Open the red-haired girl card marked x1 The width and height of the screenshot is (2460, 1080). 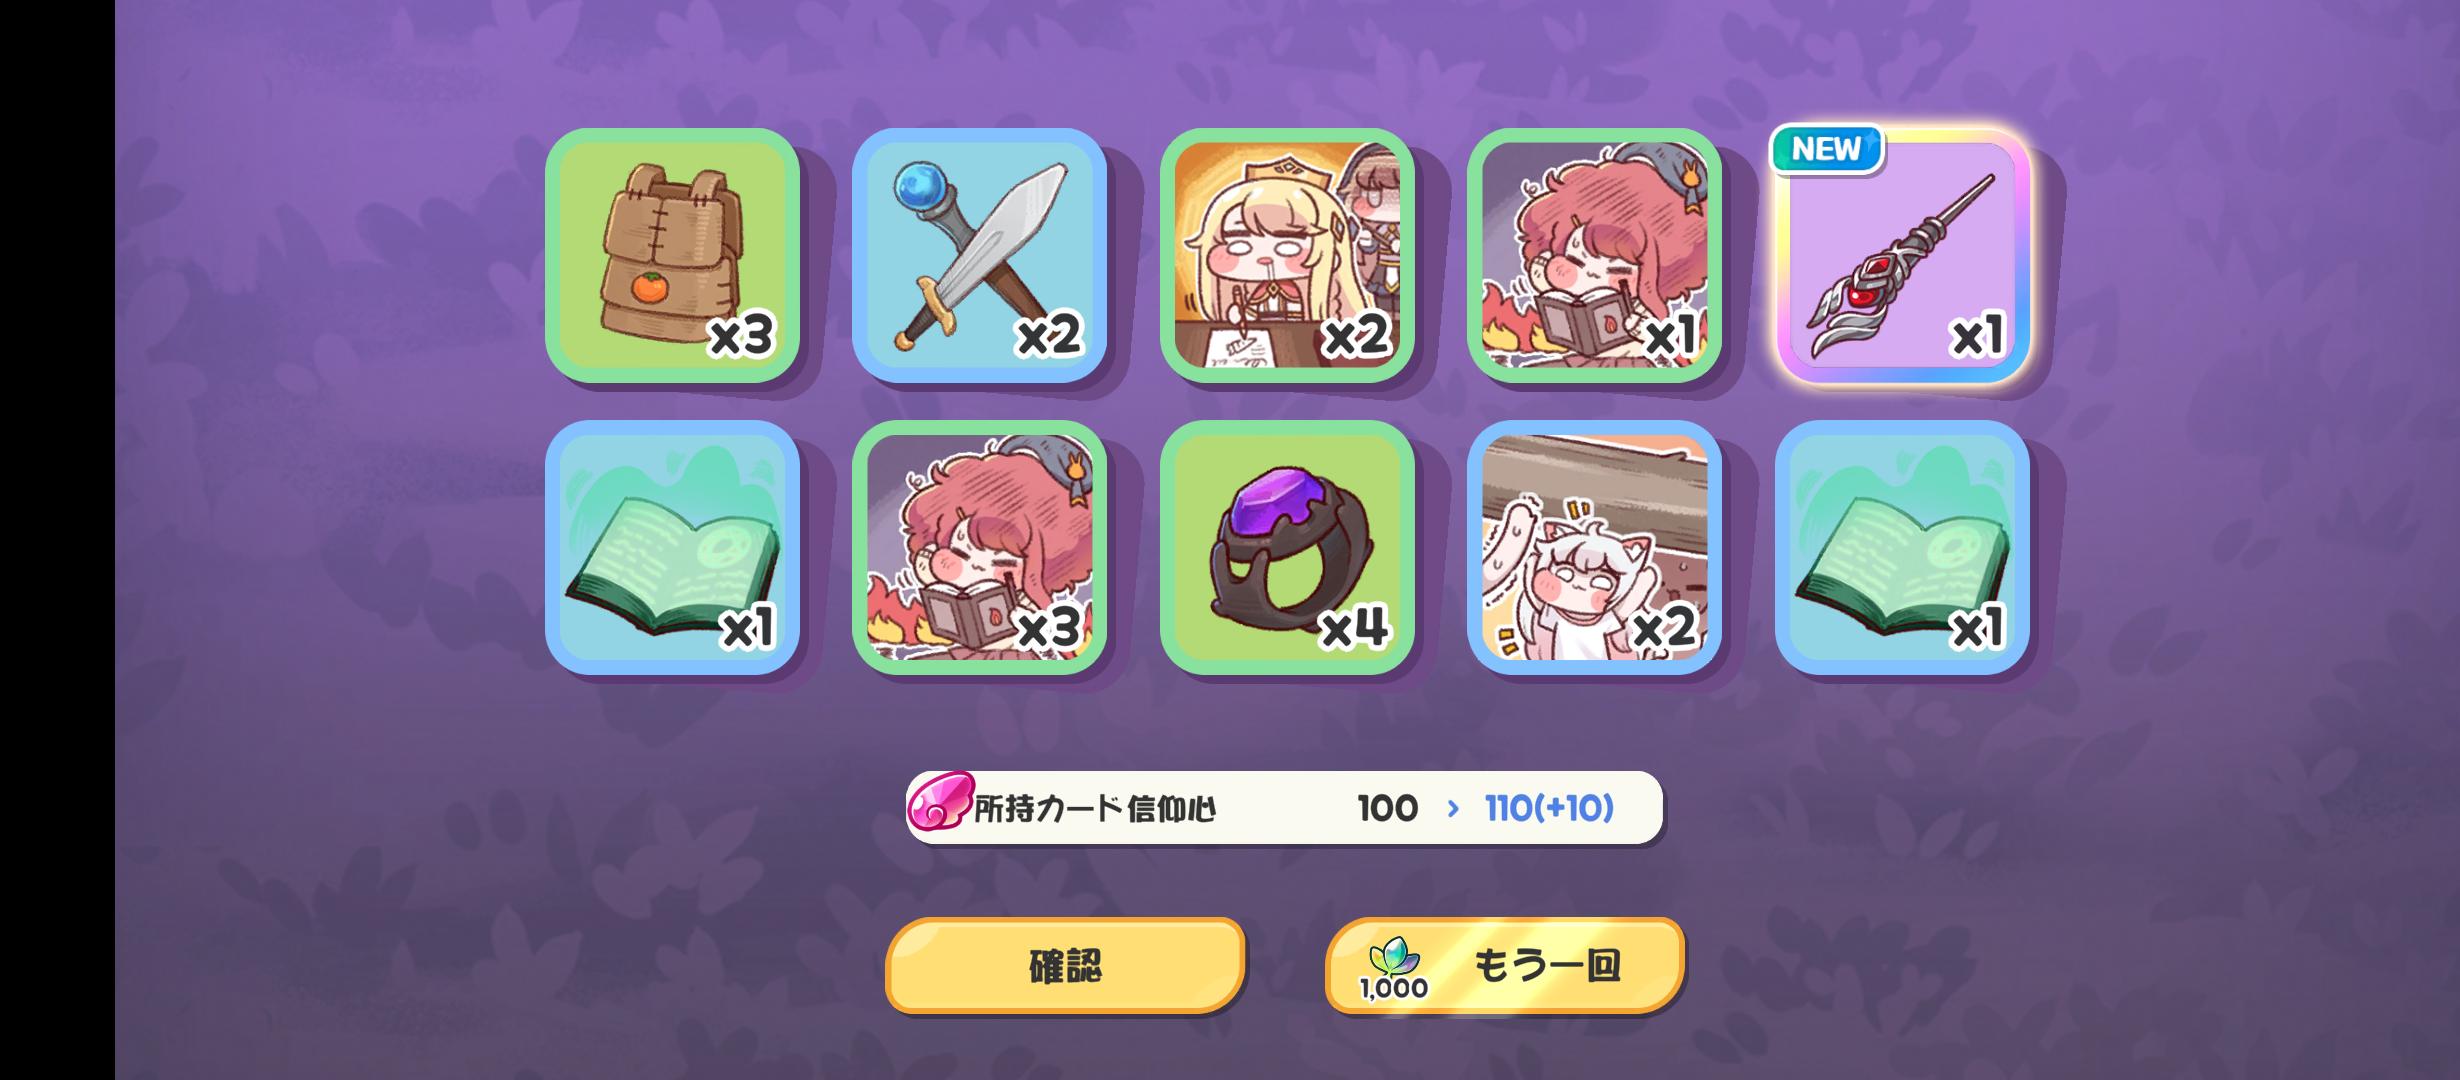[1594, 255]
